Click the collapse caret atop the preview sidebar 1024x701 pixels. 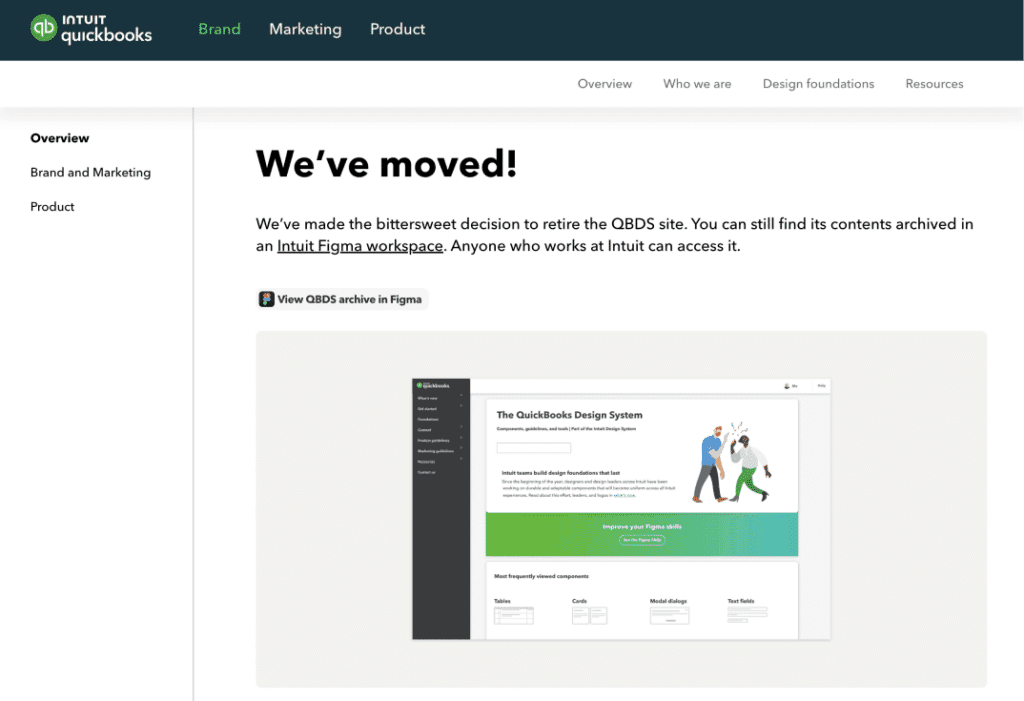(461, 394)
